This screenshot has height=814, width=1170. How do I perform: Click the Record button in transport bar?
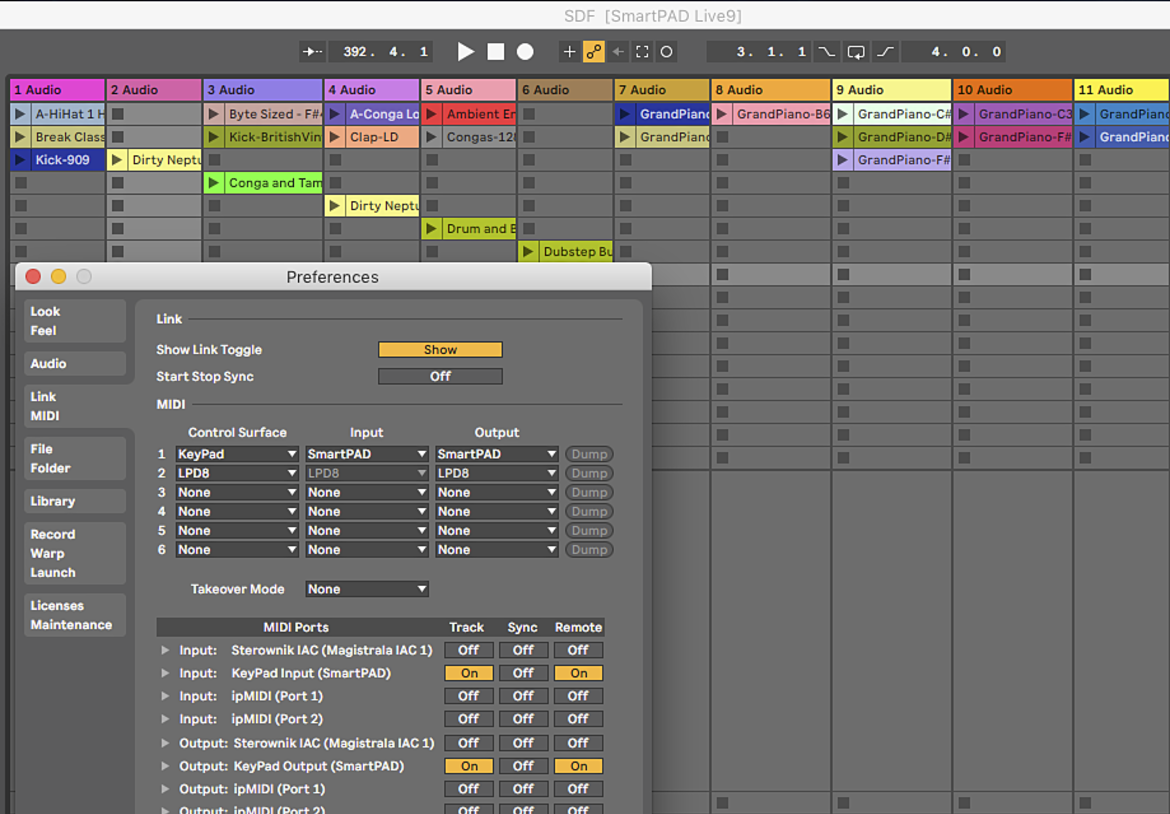pos(525,51)
